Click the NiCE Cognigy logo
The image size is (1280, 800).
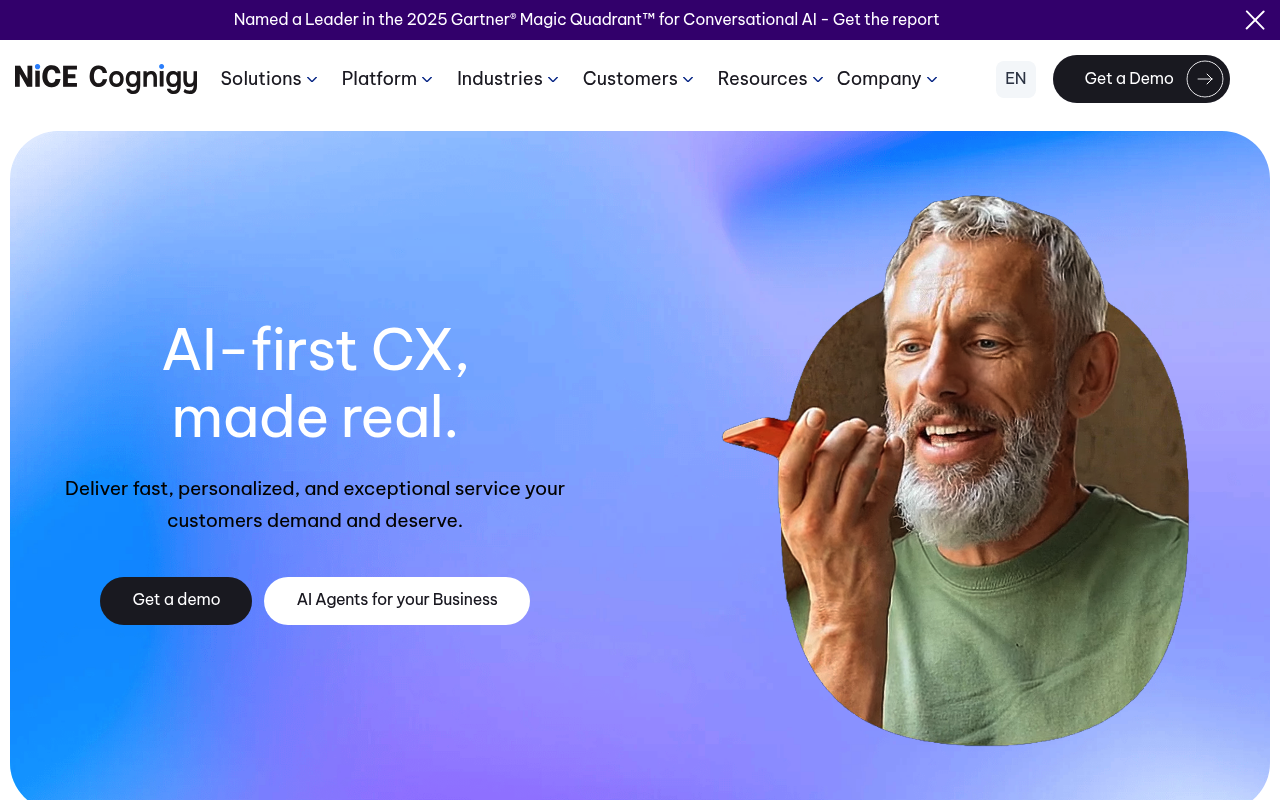point(106,79)
